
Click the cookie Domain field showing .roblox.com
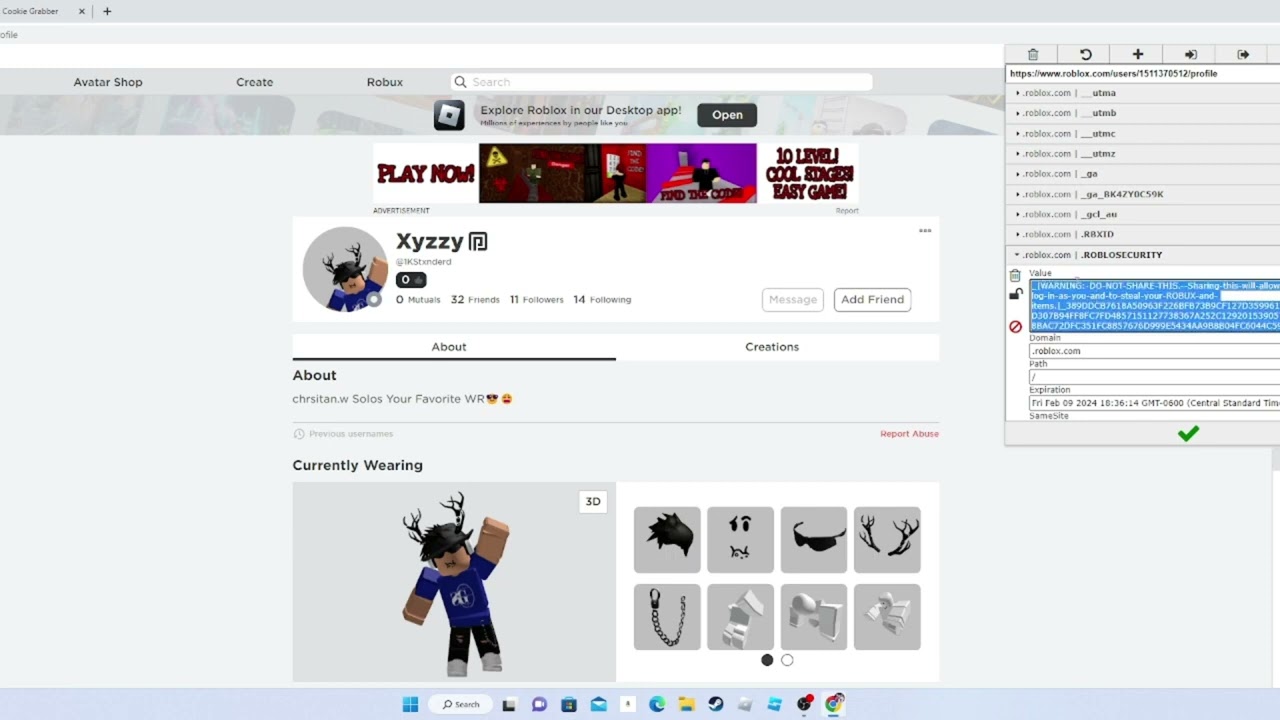pyautogui.click(x=1154, y=351)
